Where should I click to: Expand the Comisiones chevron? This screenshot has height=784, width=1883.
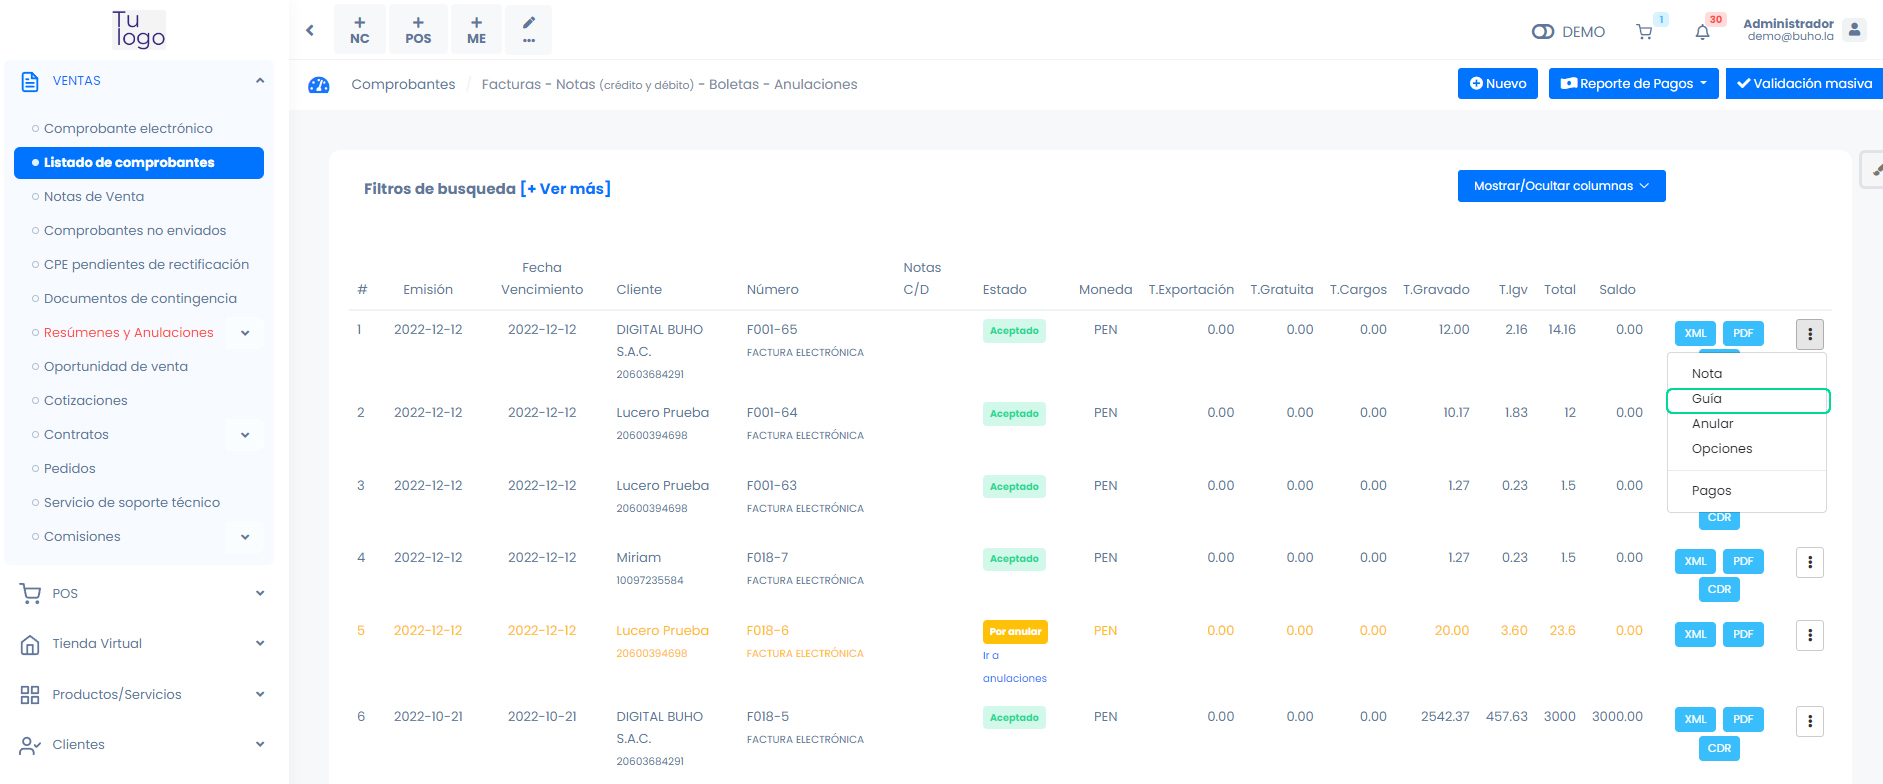tap(245, 537)
